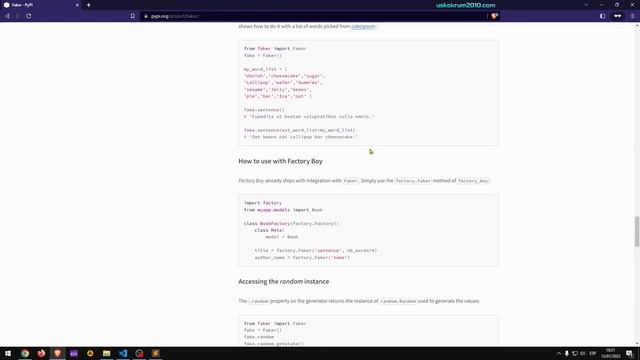Open the purple code editor taskbar icon

74,353
